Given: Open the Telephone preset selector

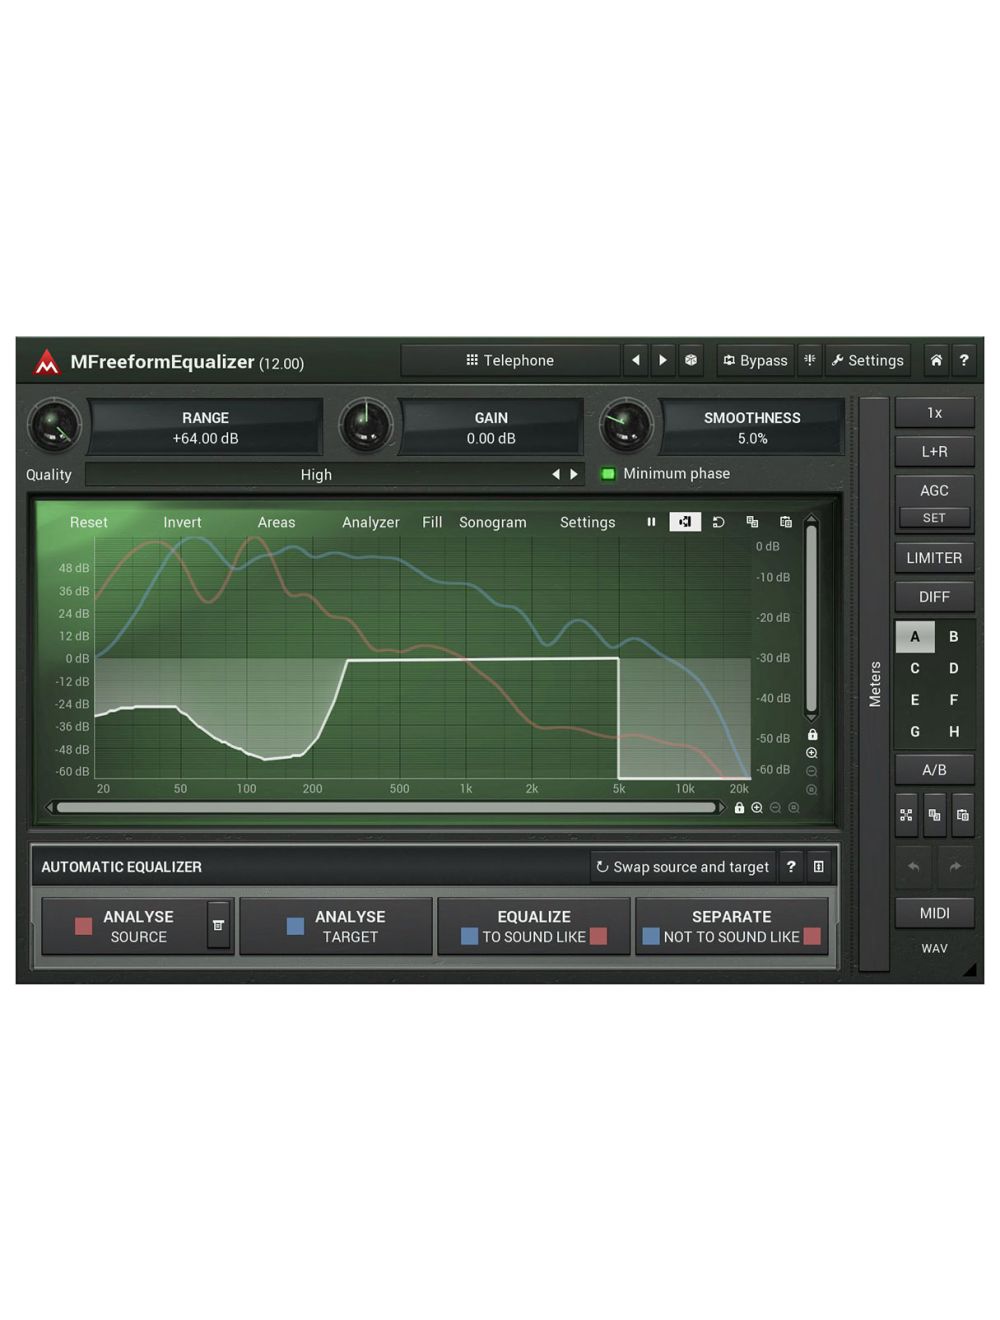Looking at the screenshot, I should coord(510,360).
